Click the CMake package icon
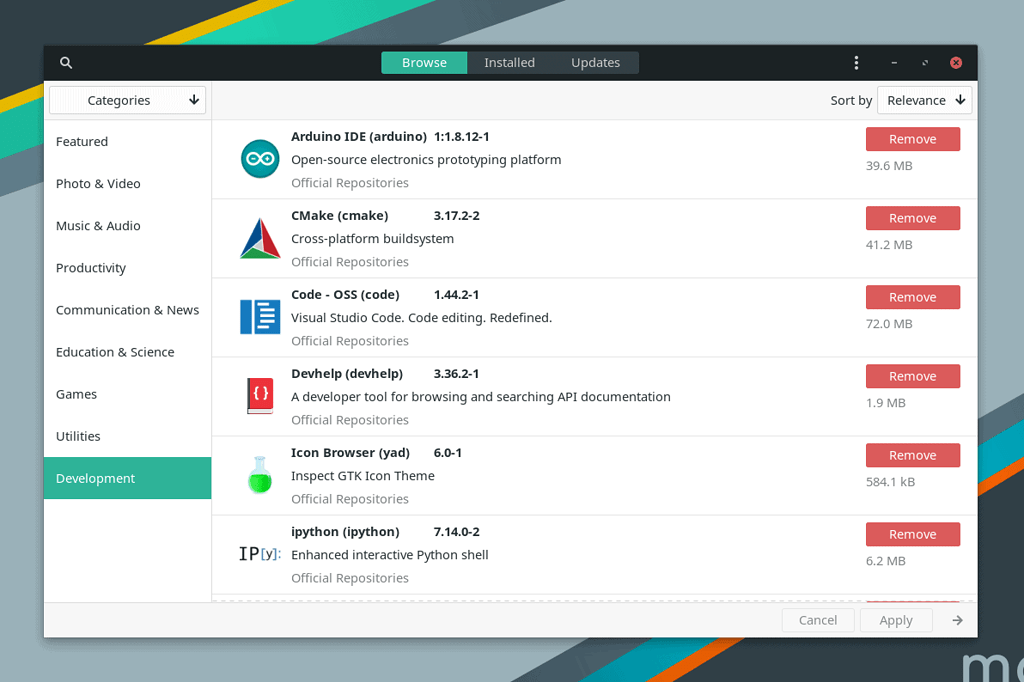Image resolution: width=1024 pixels, height=682 pixels. (x=259, y=238)
